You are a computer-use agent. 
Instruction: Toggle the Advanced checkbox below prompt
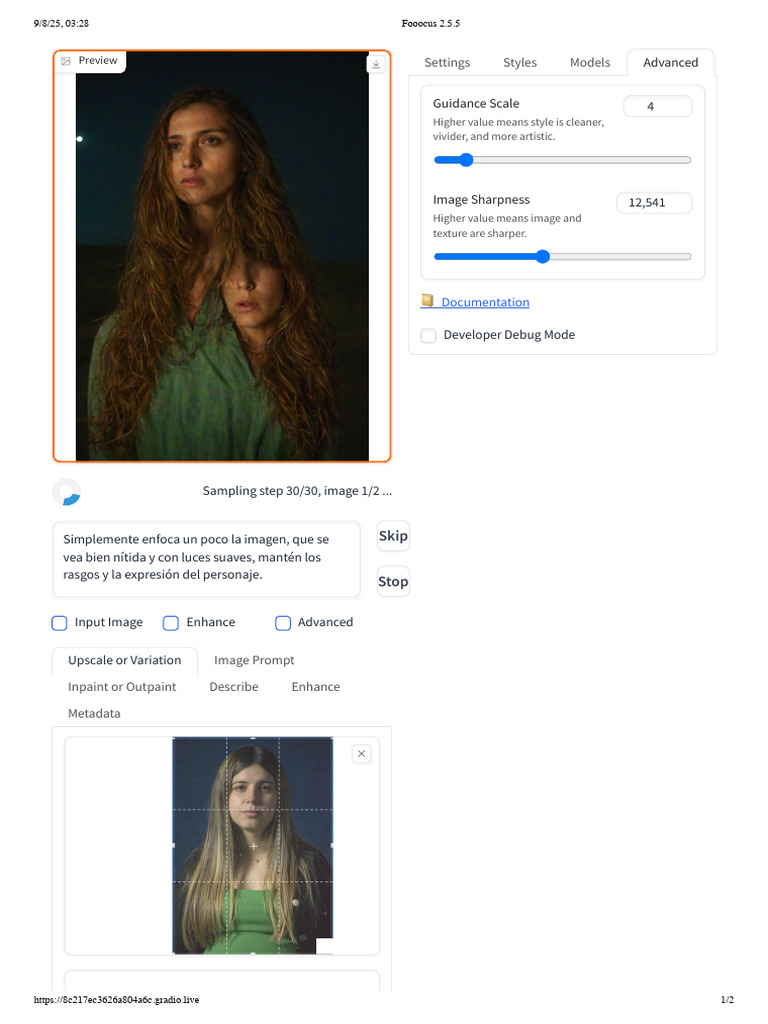tap(283, 623)
